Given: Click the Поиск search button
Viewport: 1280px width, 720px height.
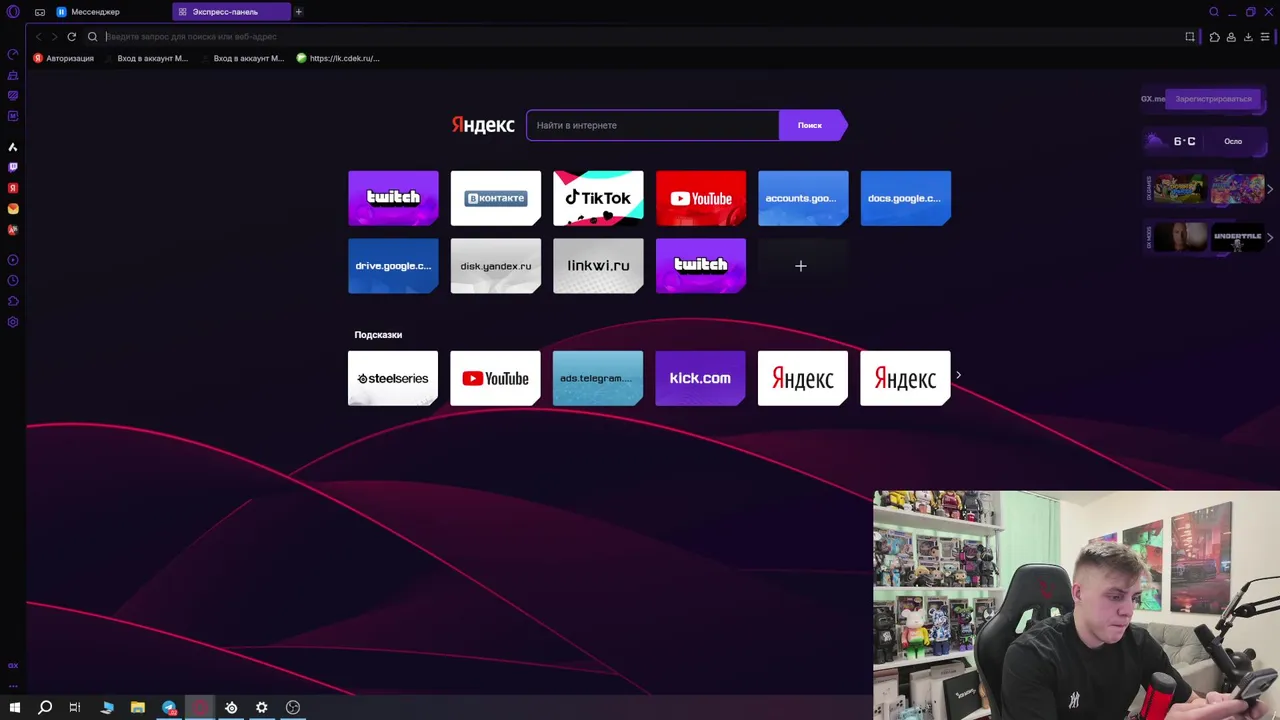Looking at the screenshot, I should (811, 125).
